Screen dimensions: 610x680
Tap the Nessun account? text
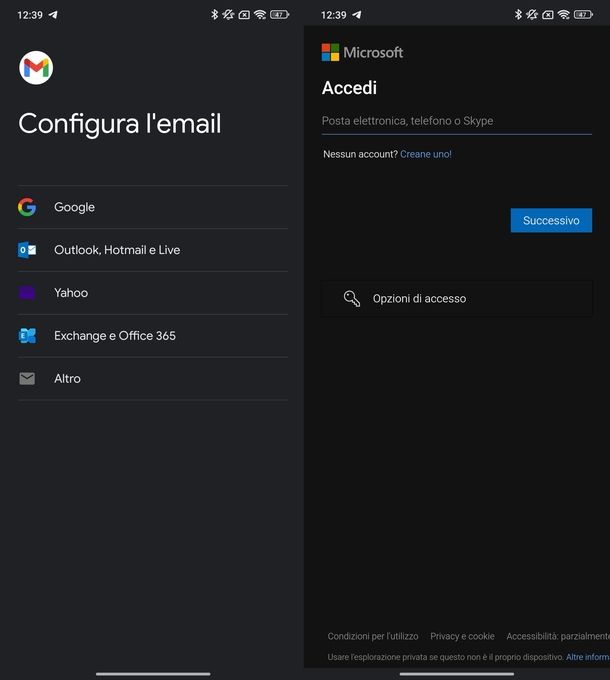360,154
